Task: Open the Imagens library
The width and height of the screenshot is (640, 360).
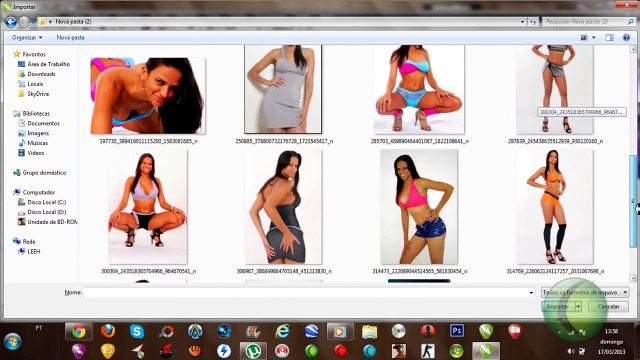Action: point(38,133)
